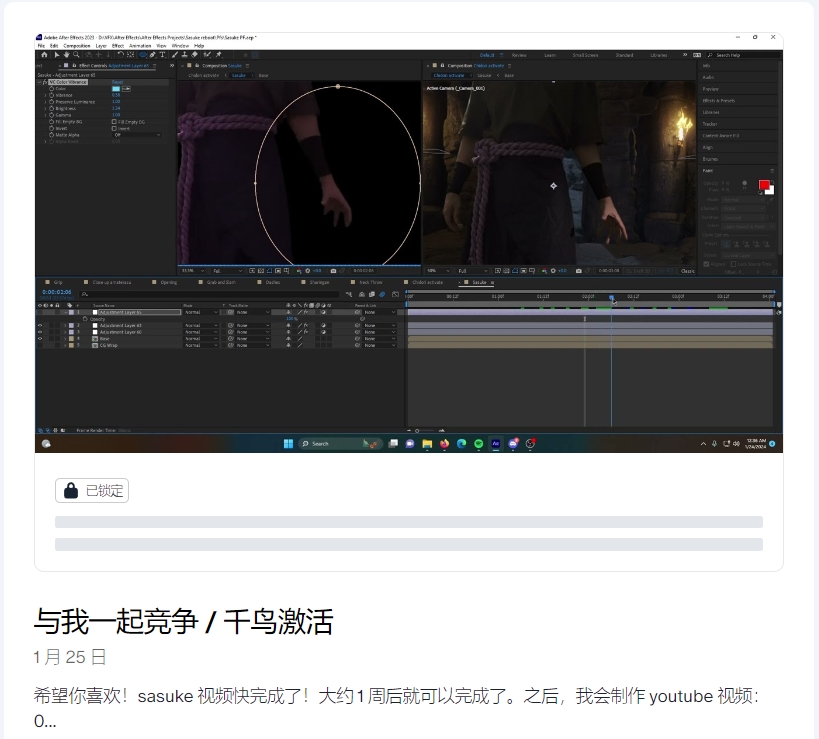Click the timeline layer search icon

(x=85, y=294)
